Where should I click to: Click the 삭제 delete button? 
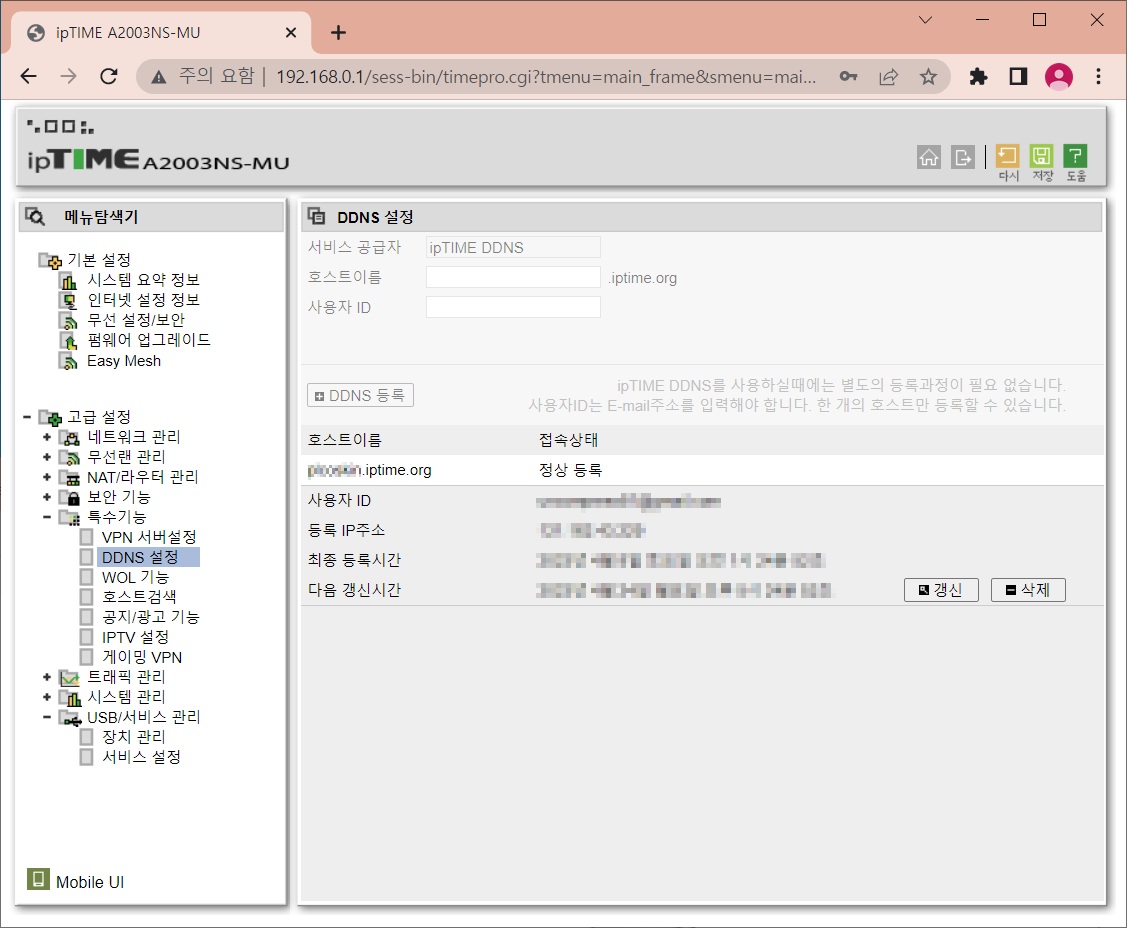click(x=1028, y=589)
